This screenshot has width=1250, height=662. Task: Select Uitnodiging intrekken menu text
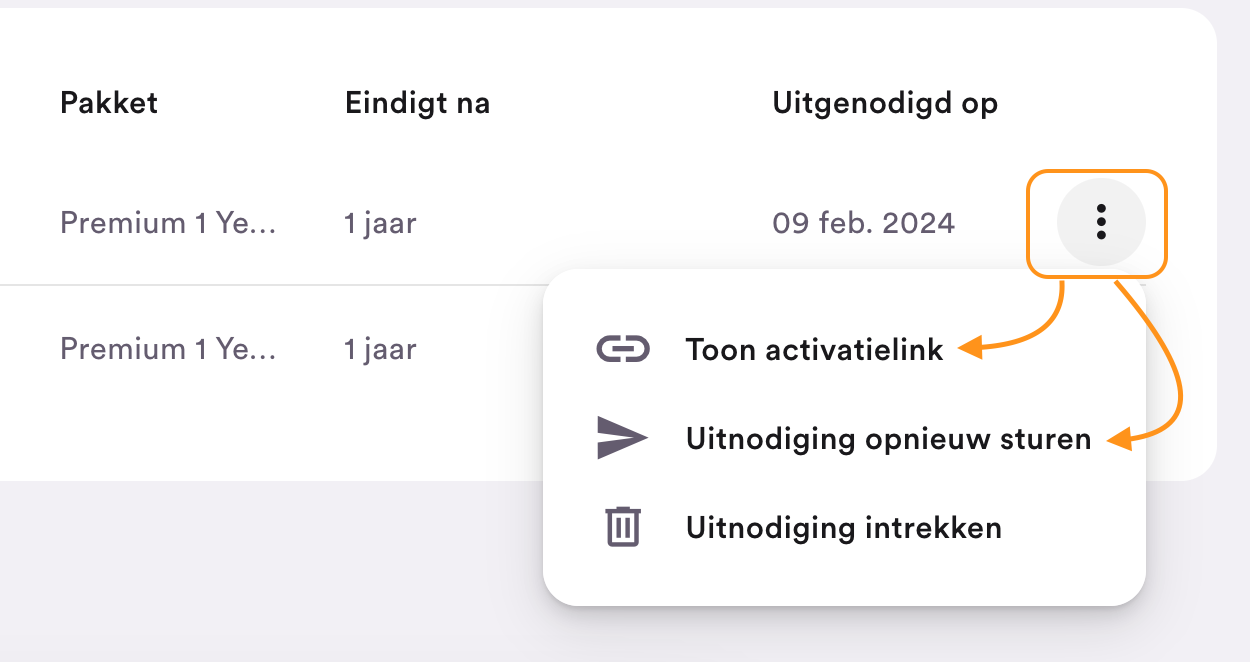pyautogui.click(x=843, y=527)
